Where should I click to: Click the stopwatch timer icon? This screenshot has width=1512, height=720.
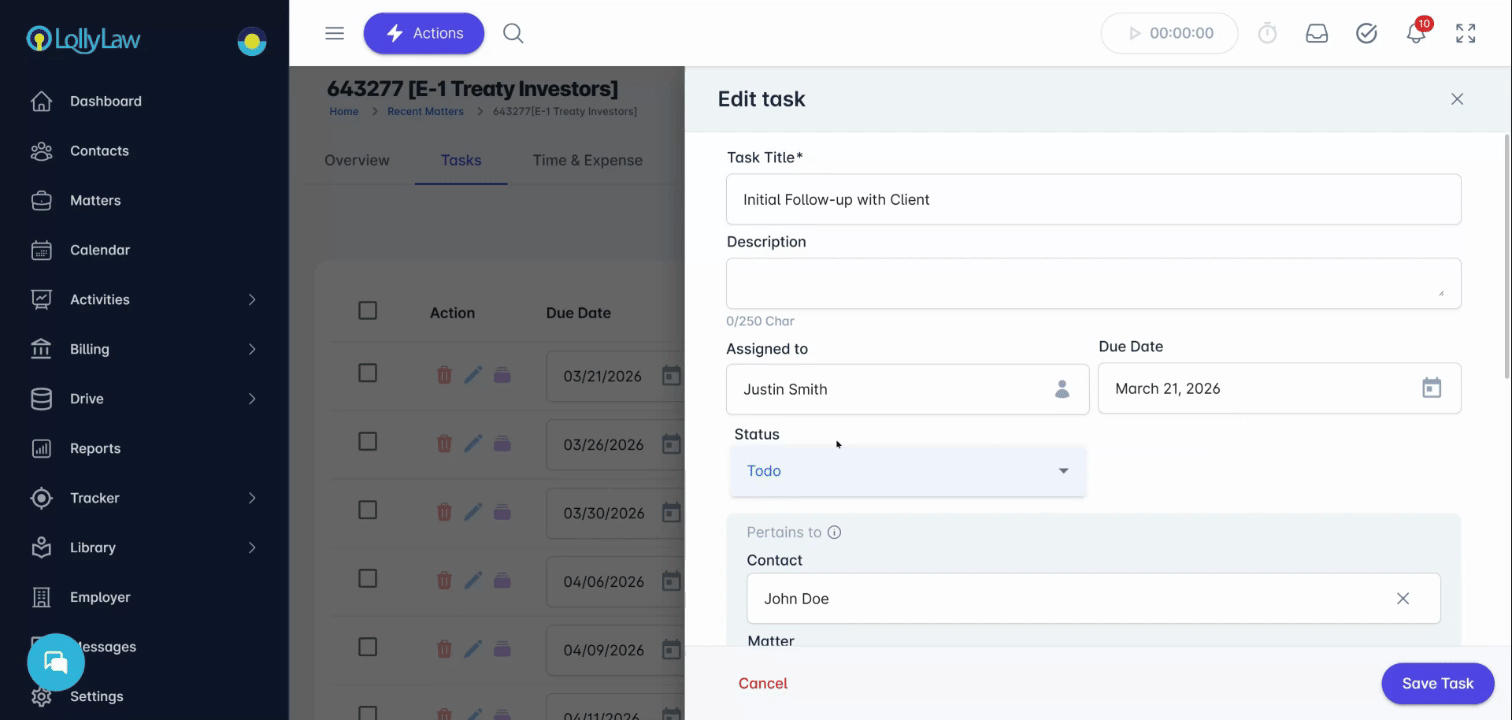pyautogui.click(x=1267, y=33)
